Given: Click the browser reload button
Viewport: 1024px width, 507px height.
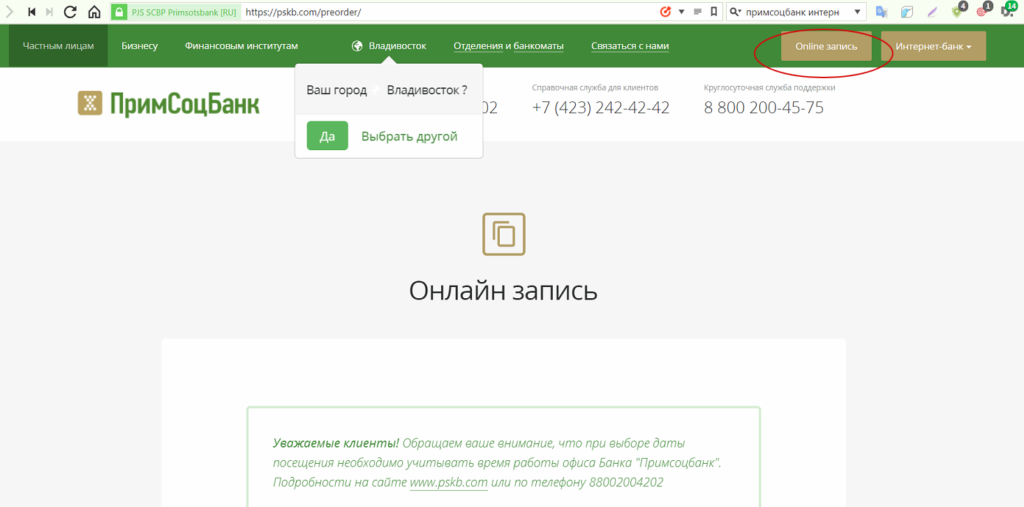Looking at the screenshot, I should tap(70, 12).
